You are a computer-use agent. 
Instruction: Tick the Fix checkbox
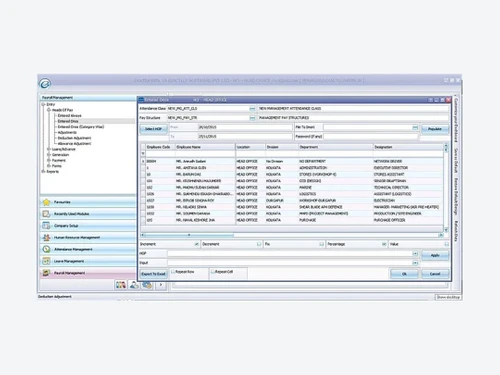(x=321, y=244)
